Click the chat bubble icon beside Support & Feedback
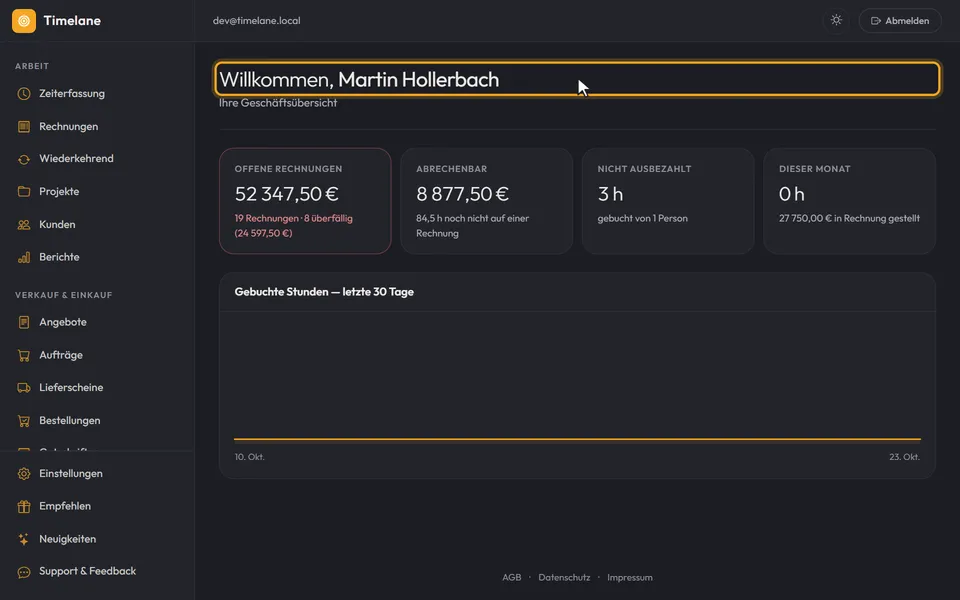960x600 pixels. click(x=24, y=572)
